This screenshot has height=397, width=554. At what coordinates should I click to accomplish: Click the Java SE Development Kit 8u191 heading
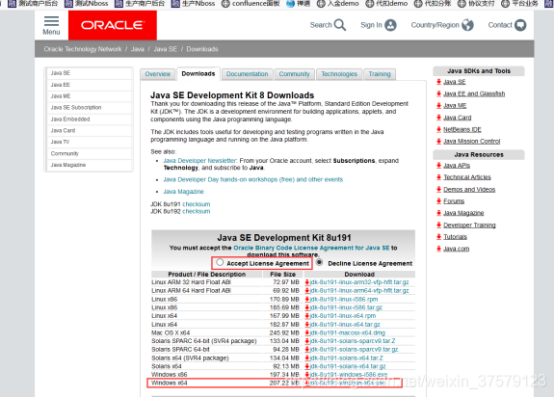coord(284,238)
